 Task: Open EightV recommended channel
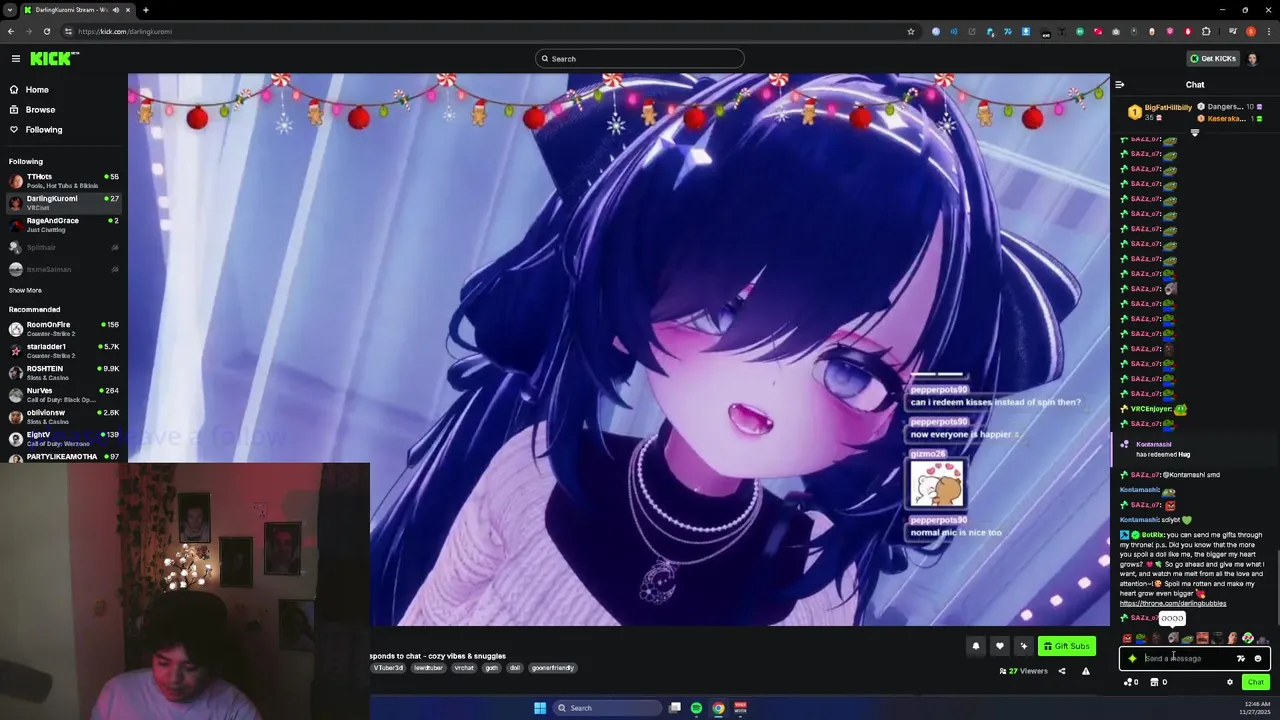[x=64, y=439]
